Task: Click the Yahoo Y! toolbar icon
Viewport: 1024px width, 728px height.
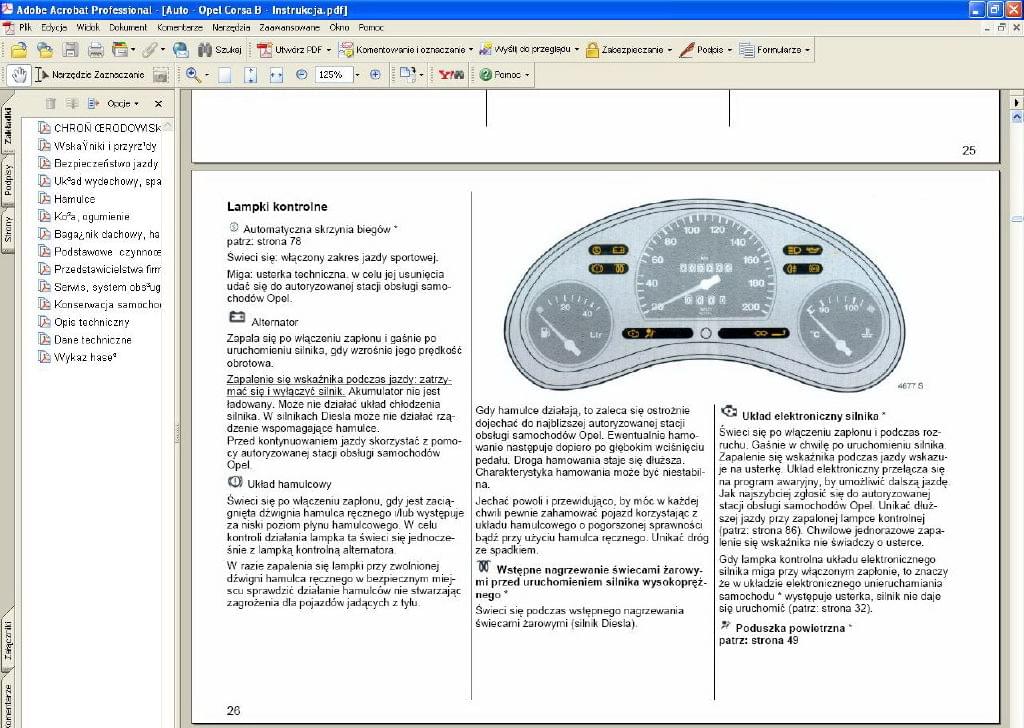Action: [451, 74]
